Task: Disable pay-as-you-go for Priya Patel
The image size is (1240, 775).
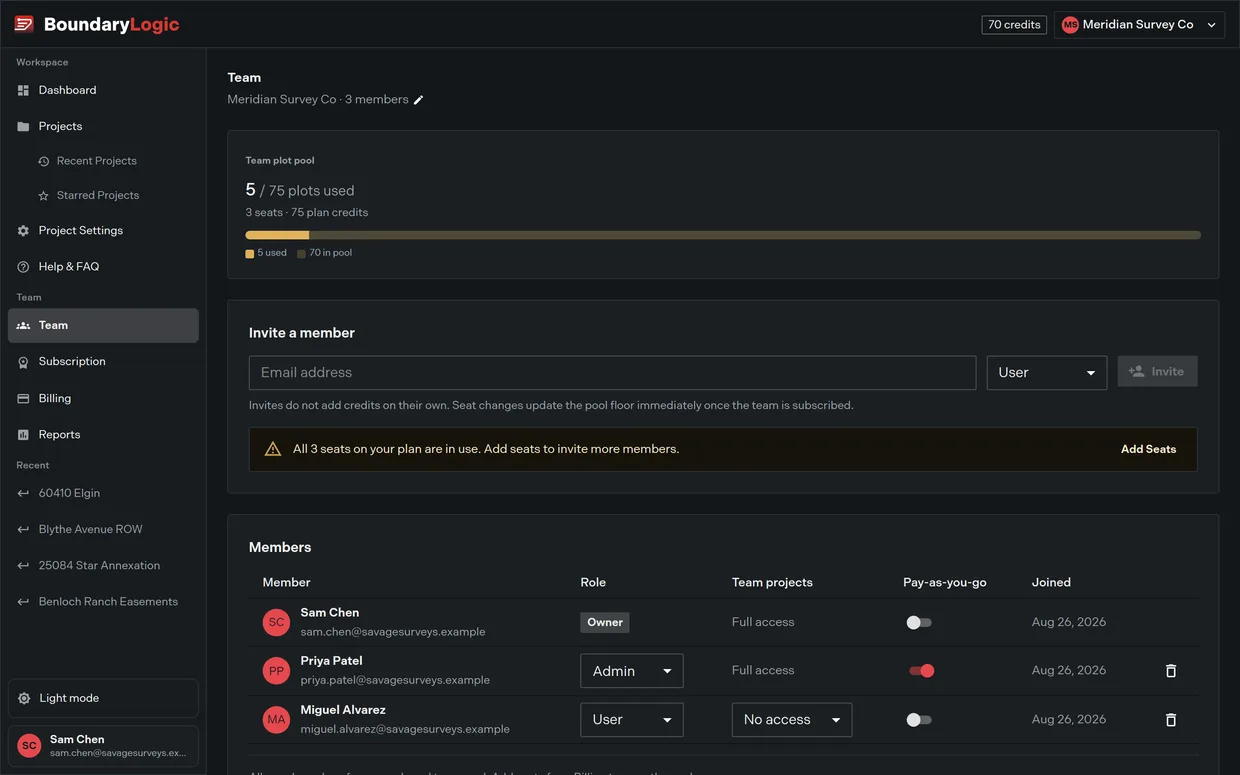Action: 922,671
